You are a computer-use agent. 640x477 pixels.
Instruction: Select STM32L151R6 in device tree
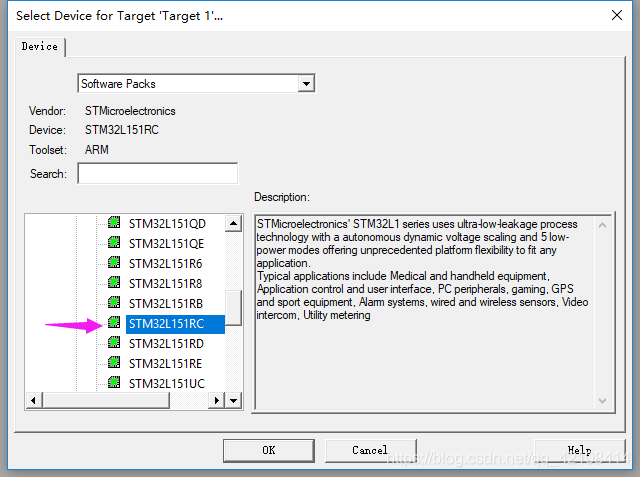(165, 264)
